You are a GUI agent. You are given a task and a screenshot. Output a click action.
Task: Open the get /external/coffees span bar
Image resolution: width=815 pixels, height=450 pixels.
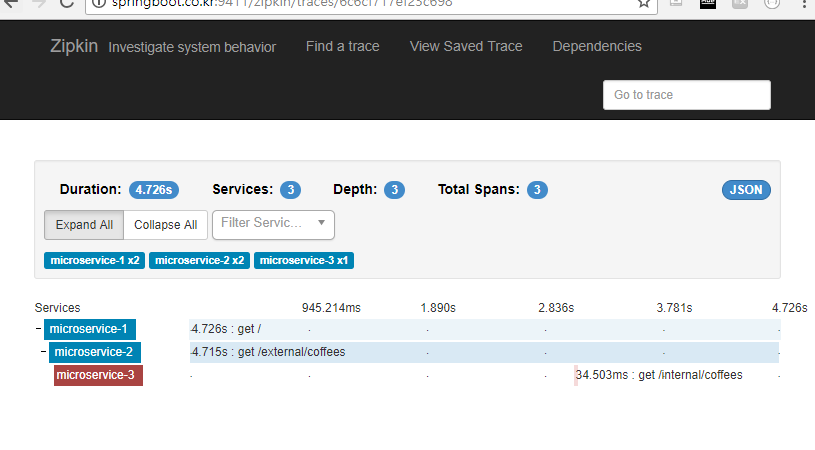point(484,352)
